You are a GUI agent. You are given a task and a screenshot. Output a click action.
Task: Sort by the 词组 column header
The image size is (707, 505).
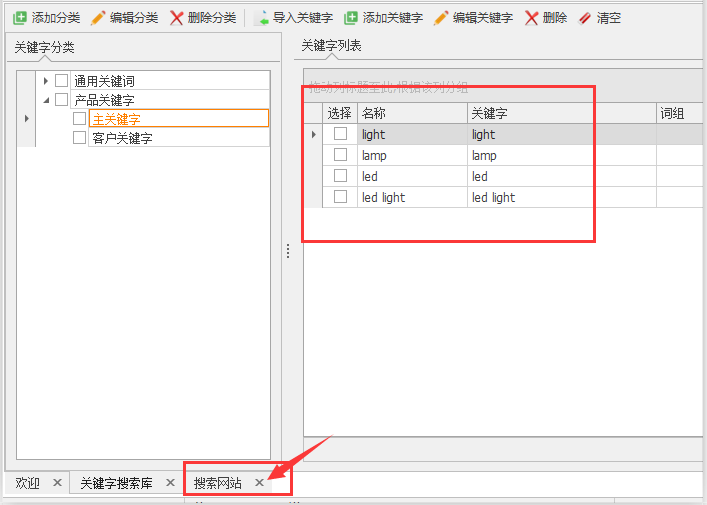681,113
